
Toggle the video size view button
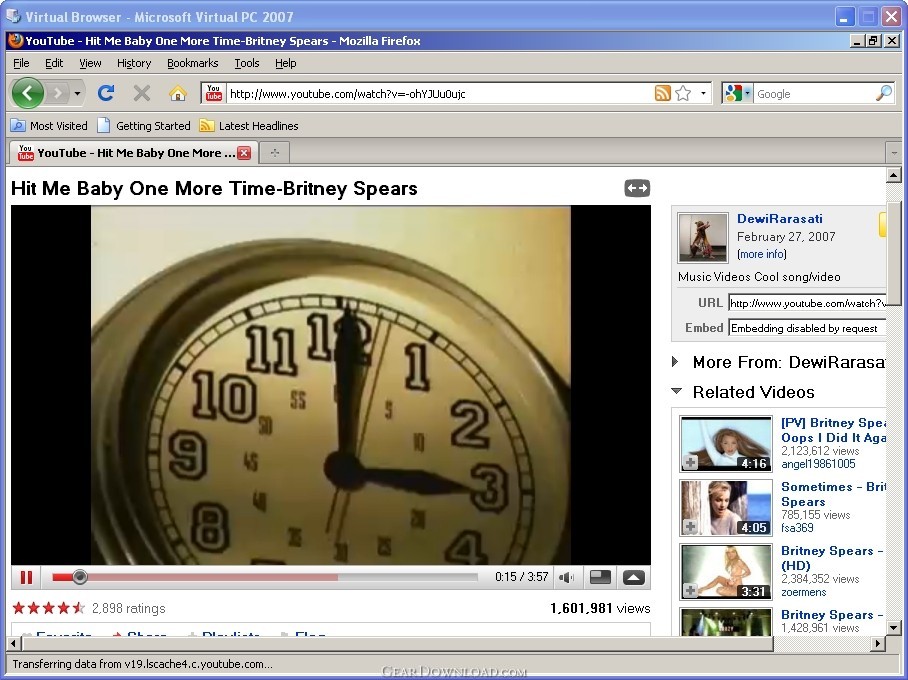pos(600,577)
